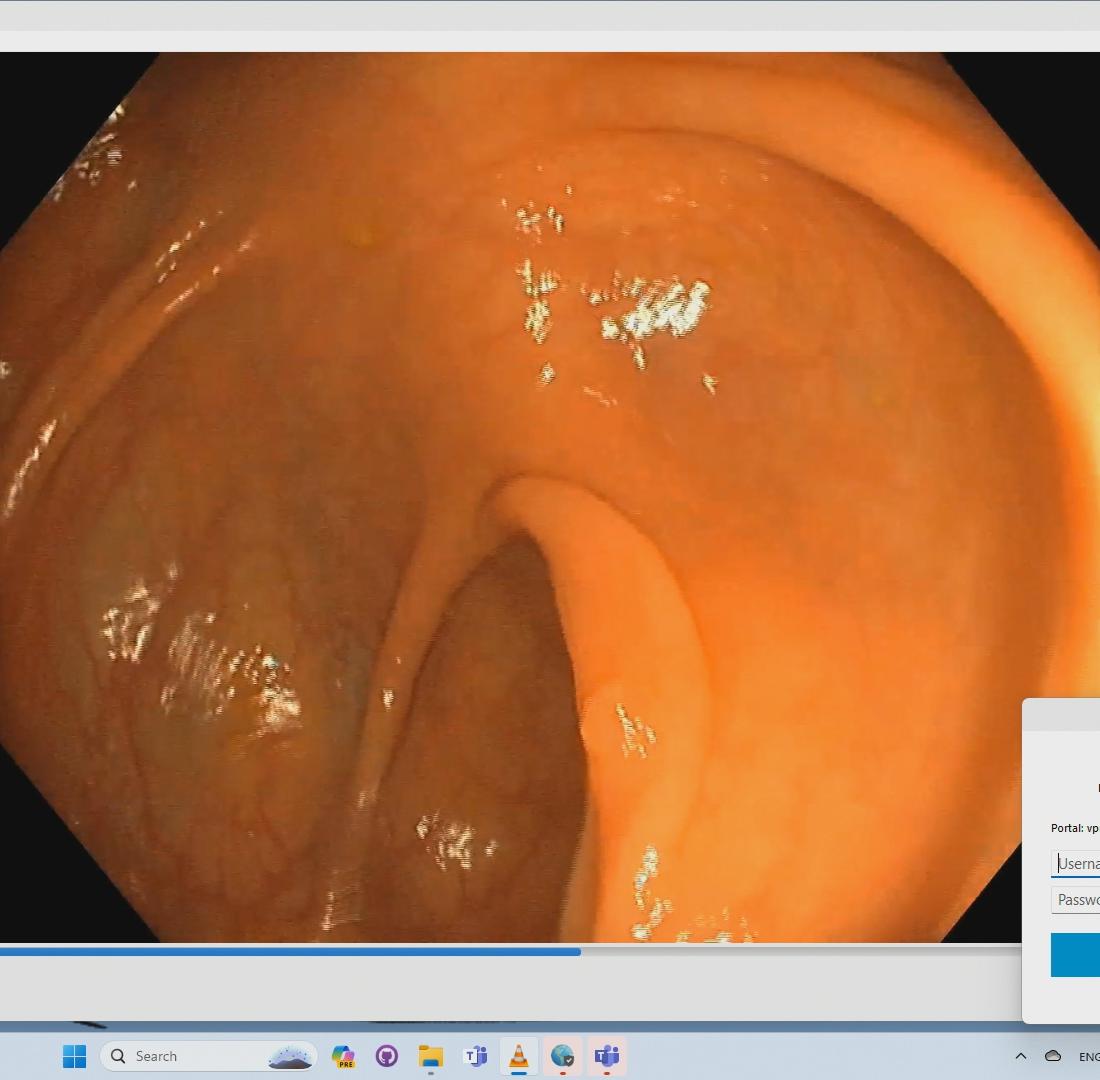The height and width of the screenshot is (1080, 1100).
Task: Open the globe-with-shield VPN taskbar icon
Action: point(563,1056)
